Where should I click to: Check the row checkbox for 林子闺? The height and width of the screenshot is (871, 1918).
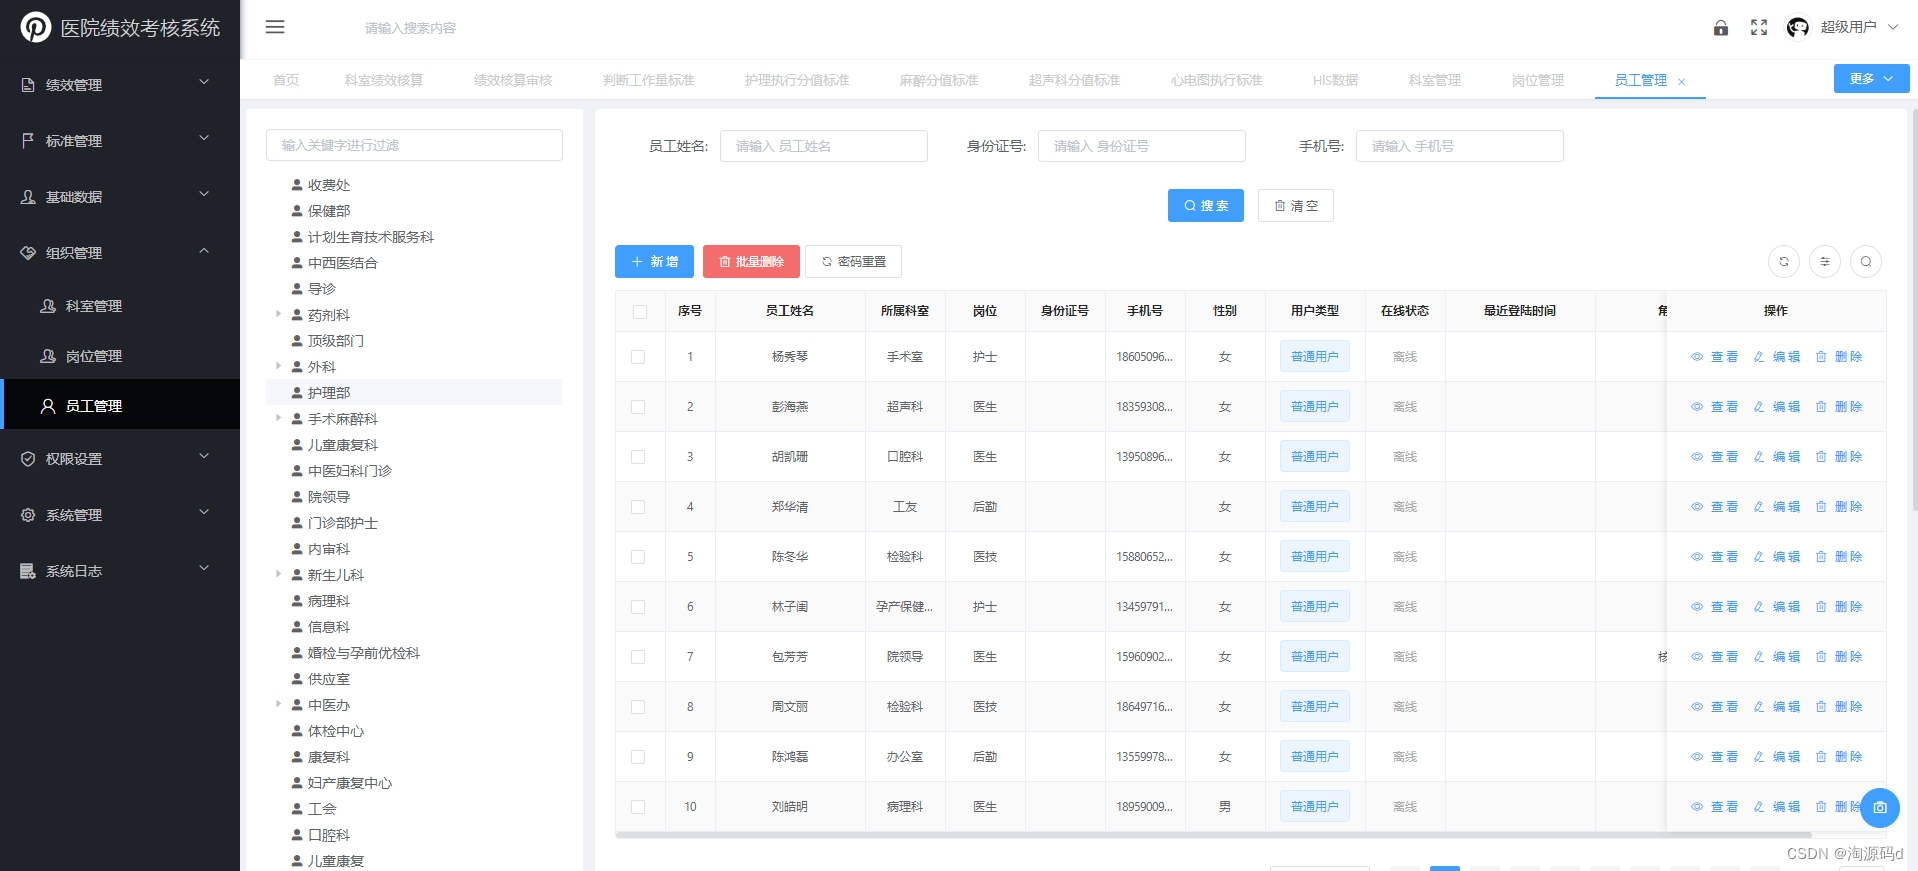click(638, 607)
